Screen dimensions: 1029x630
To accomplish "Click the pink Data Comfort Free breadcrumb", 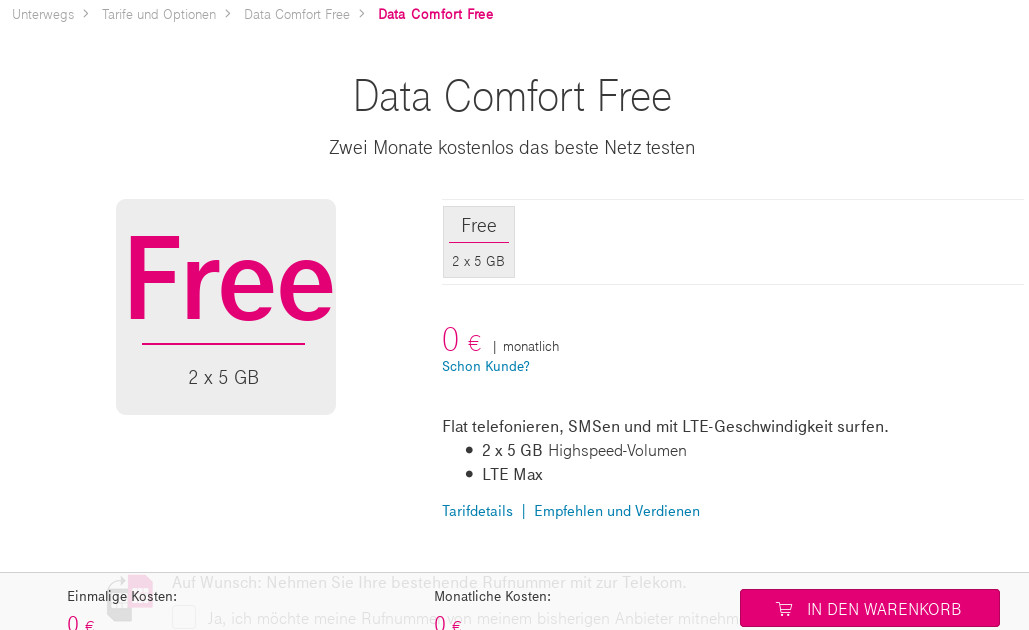I will coord(435,14).
